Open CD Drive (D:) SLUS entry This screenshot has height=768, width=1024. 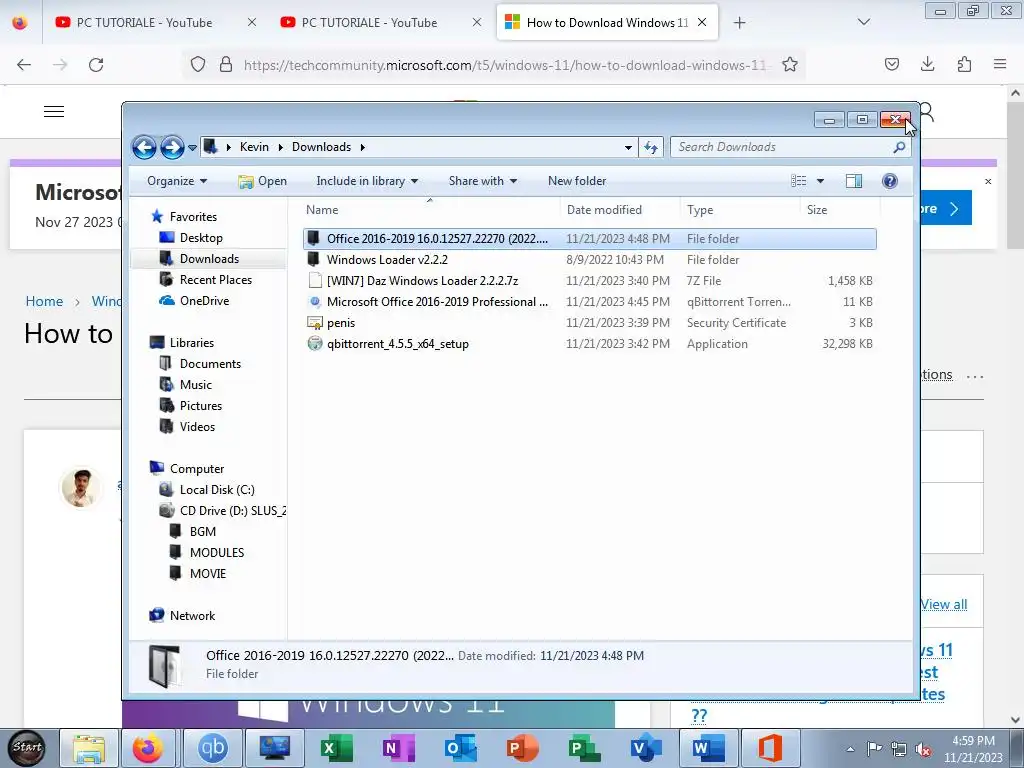232,511
